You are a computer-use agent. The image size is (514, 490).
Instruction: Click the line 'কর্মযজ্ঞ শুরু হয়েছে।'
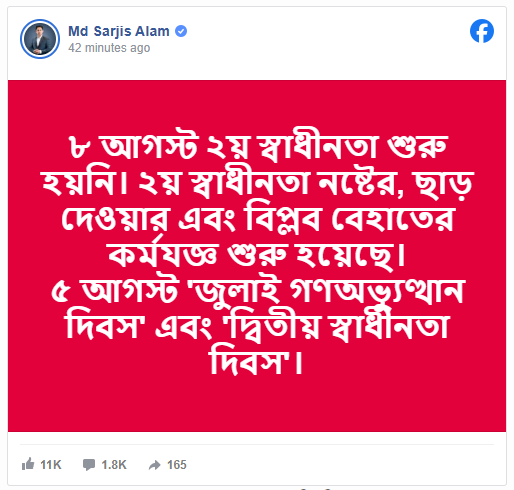tap(257, 254)
